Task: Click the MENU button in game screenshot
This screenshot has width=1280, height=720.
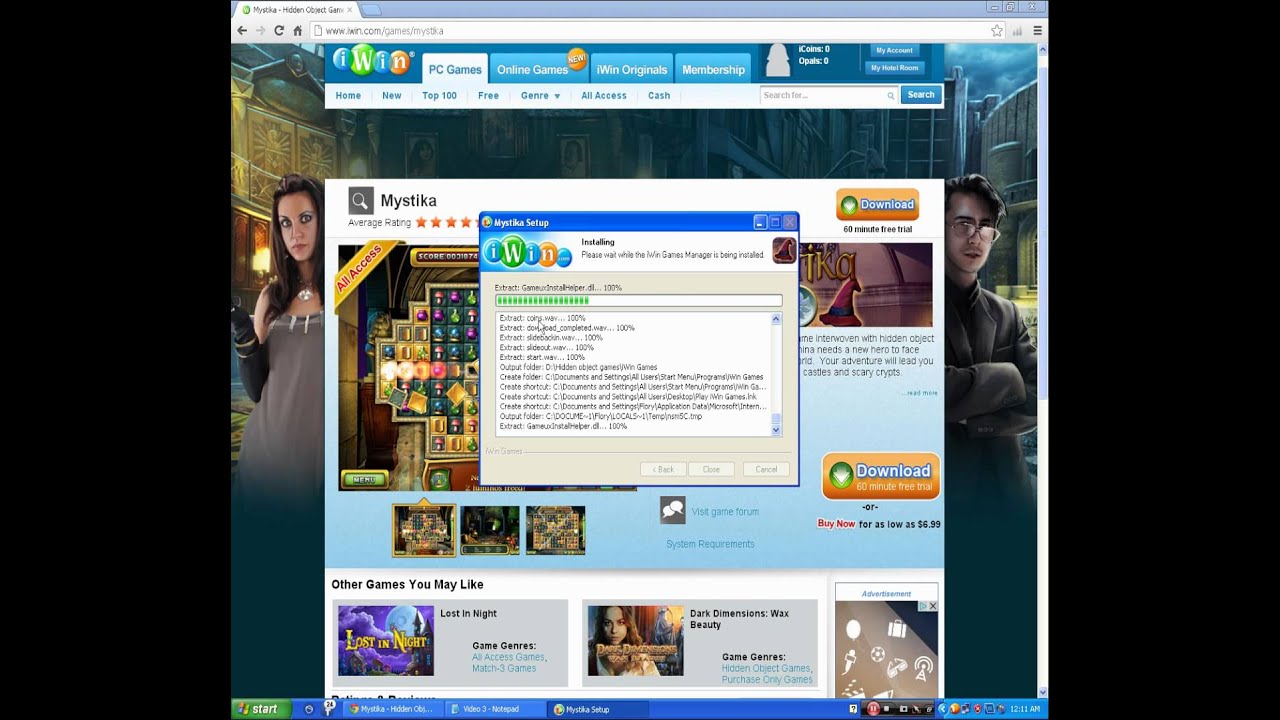Action: point(364,479)
